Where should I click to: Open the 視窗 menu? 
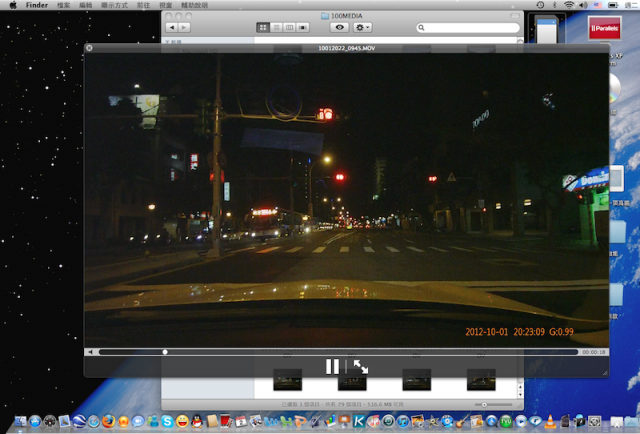coord(165,5)
